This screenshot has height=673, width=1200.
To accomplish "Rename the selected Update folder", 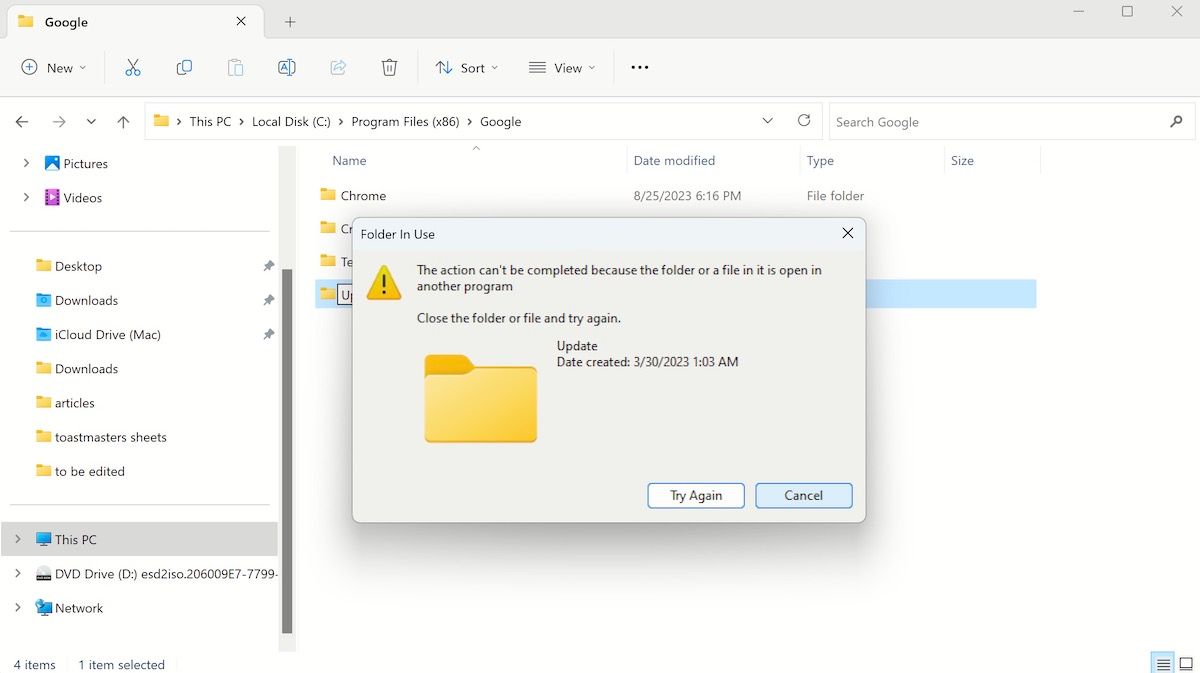I will pos(286,67).
